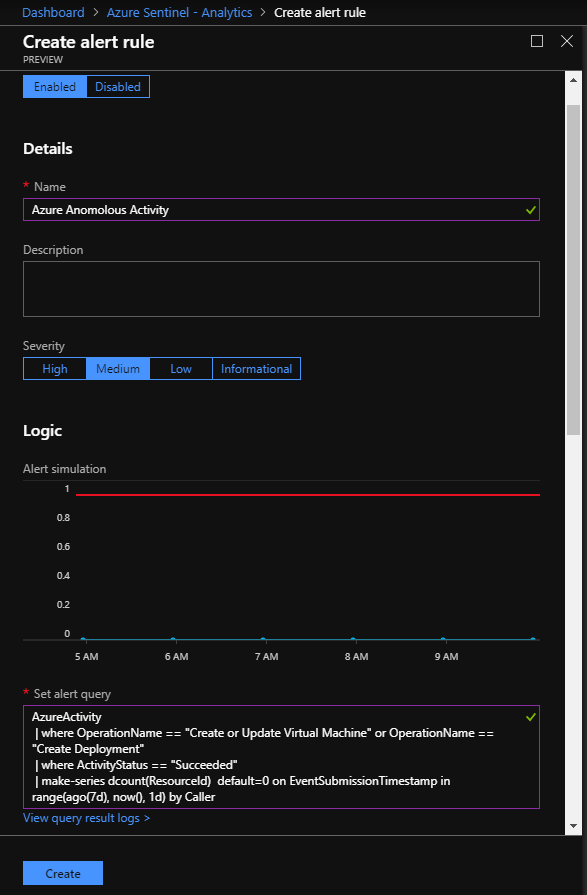Click inside the Set alert query editor
The height and width of the screenshot is (895, 587).
pos(281,757)
